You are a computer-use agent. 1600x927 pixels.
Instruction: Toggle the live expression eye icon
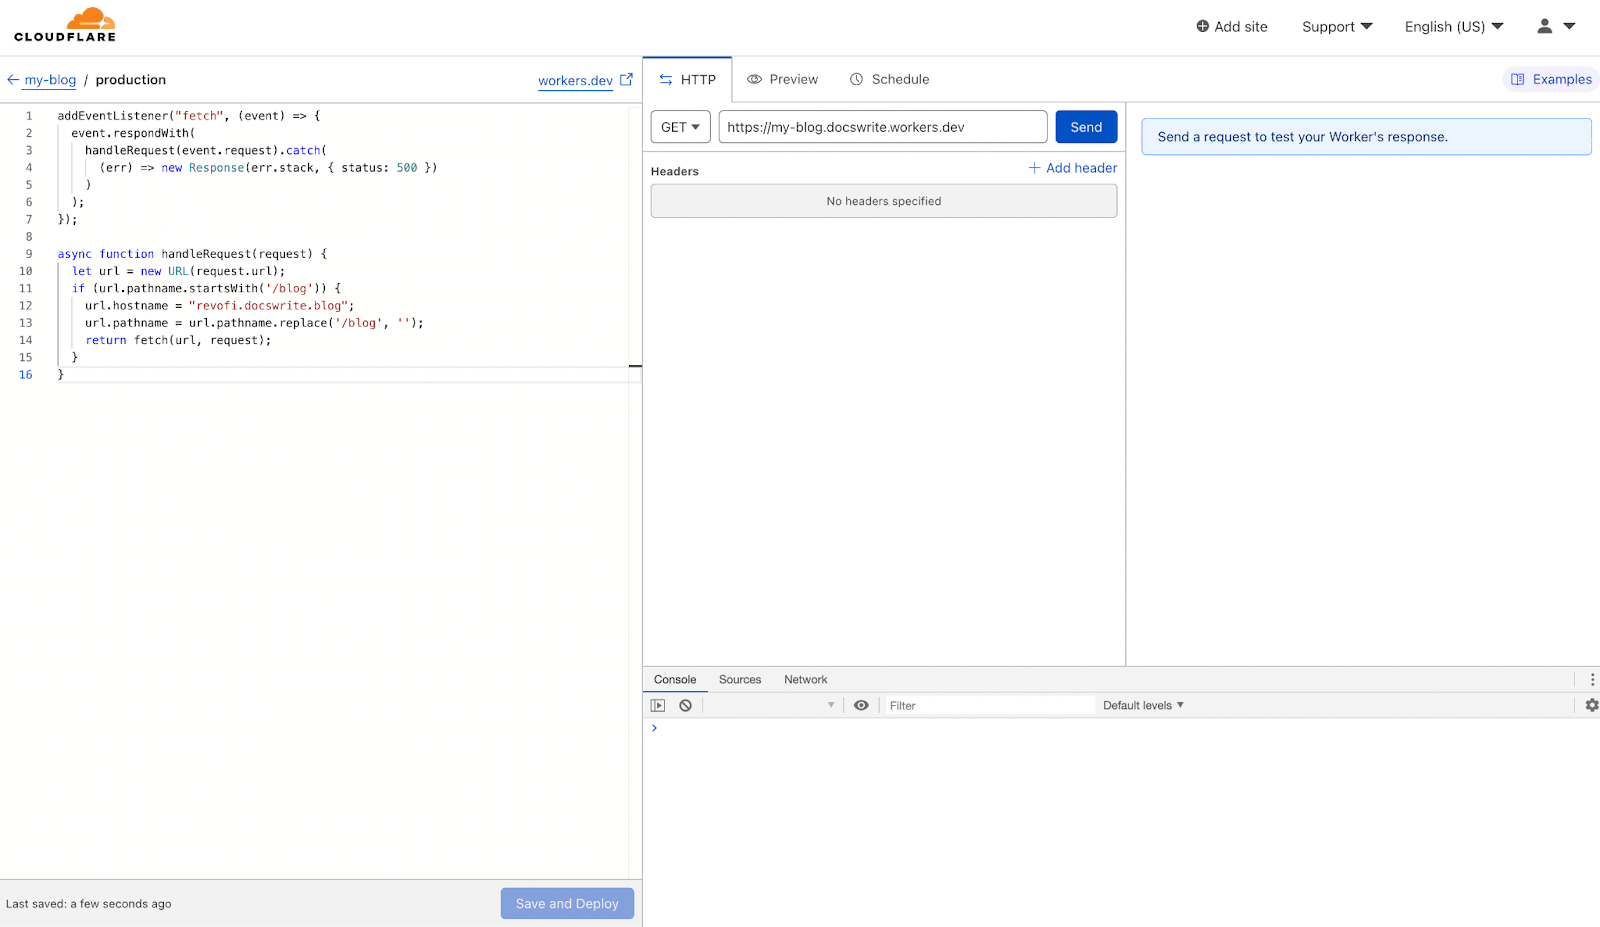click(x=861, y=705)
